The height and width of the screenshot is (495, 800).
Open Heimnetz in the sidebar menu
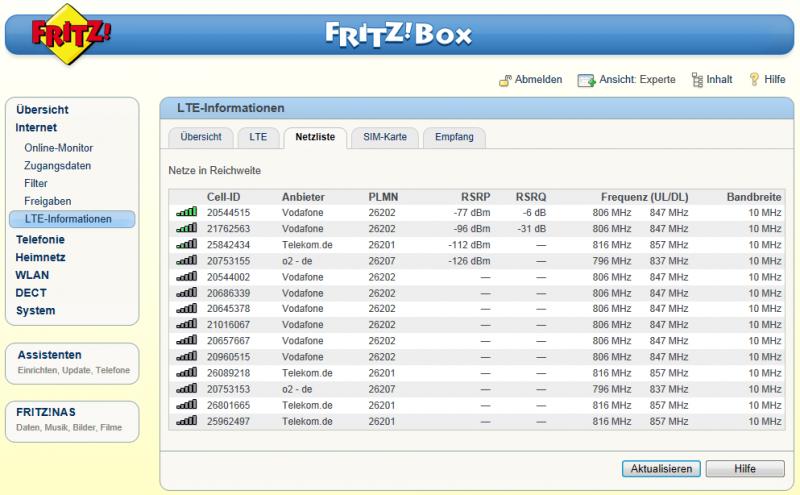(x=40, y=257)
